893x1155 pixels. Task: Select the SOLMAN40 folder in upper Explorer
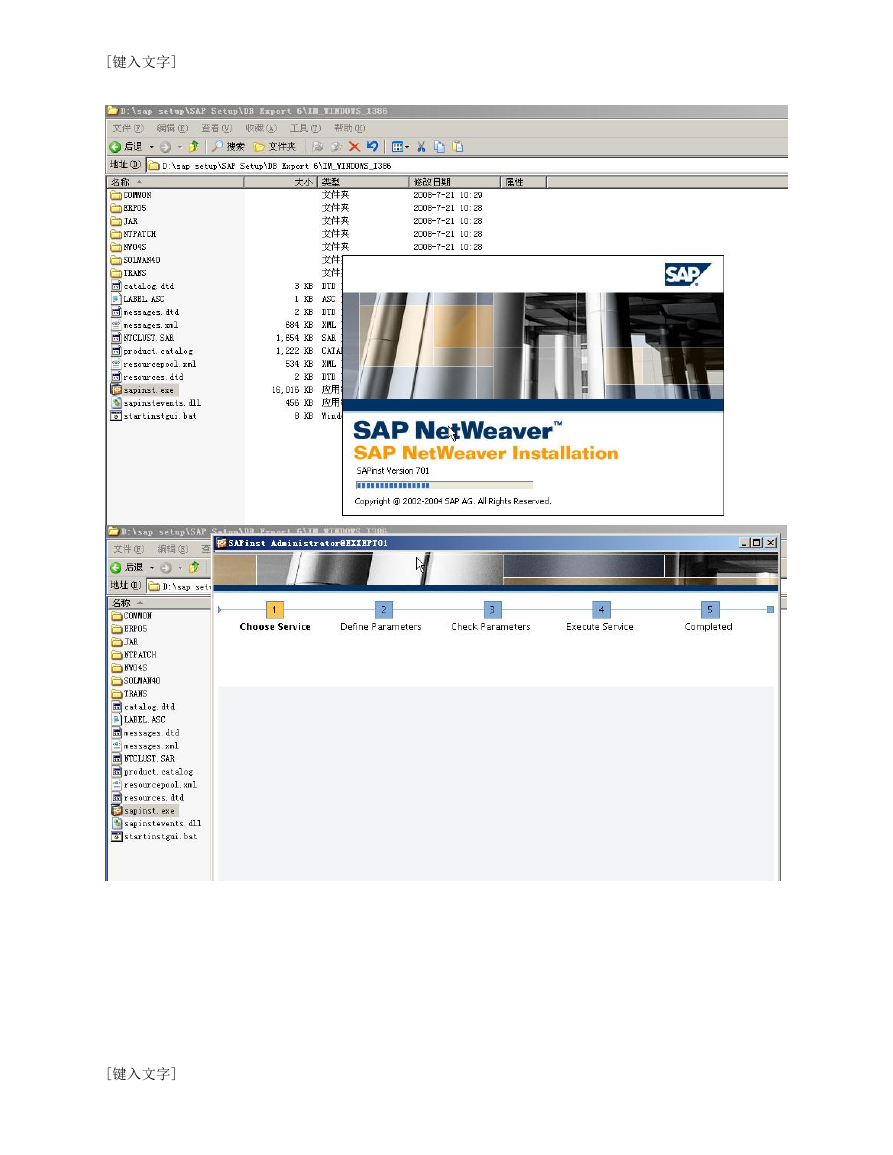tap(136, 260)
